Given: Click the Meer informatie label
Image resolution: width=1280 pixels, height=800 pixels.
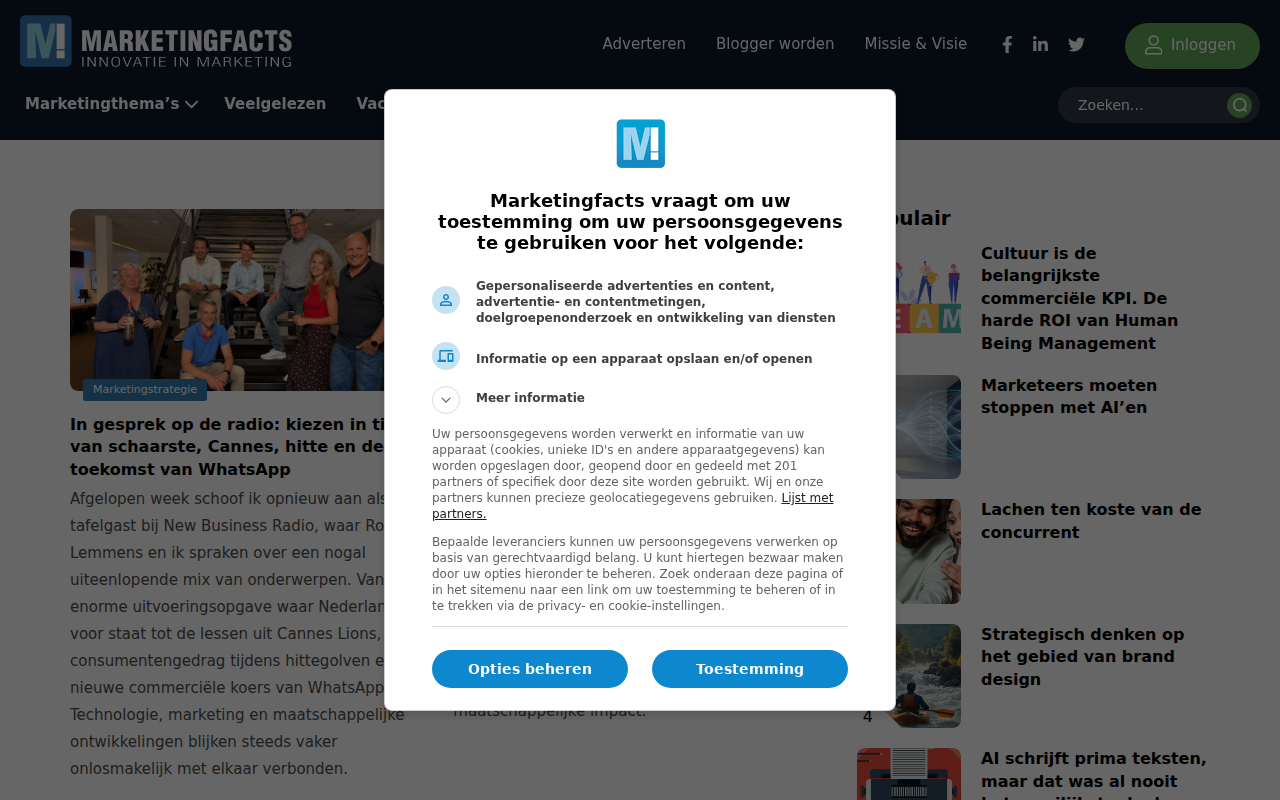Looking at the screenshot, I should 530,397.
